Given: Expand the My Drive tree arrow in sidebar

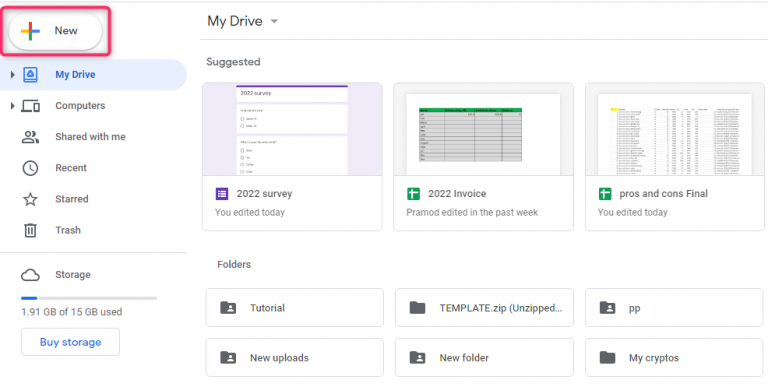Looking at the screenshot, I should pyautogui.click(x=12, y=75).
